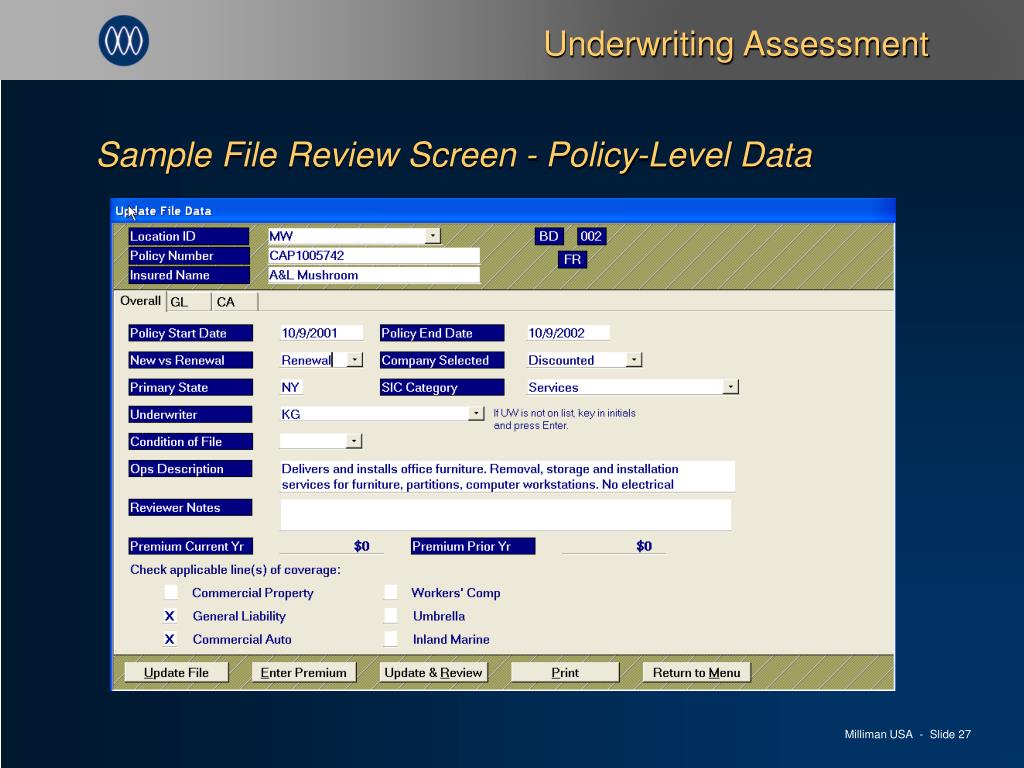Switch to the Overall tab

pyautogui.click(x=140, y=301)
